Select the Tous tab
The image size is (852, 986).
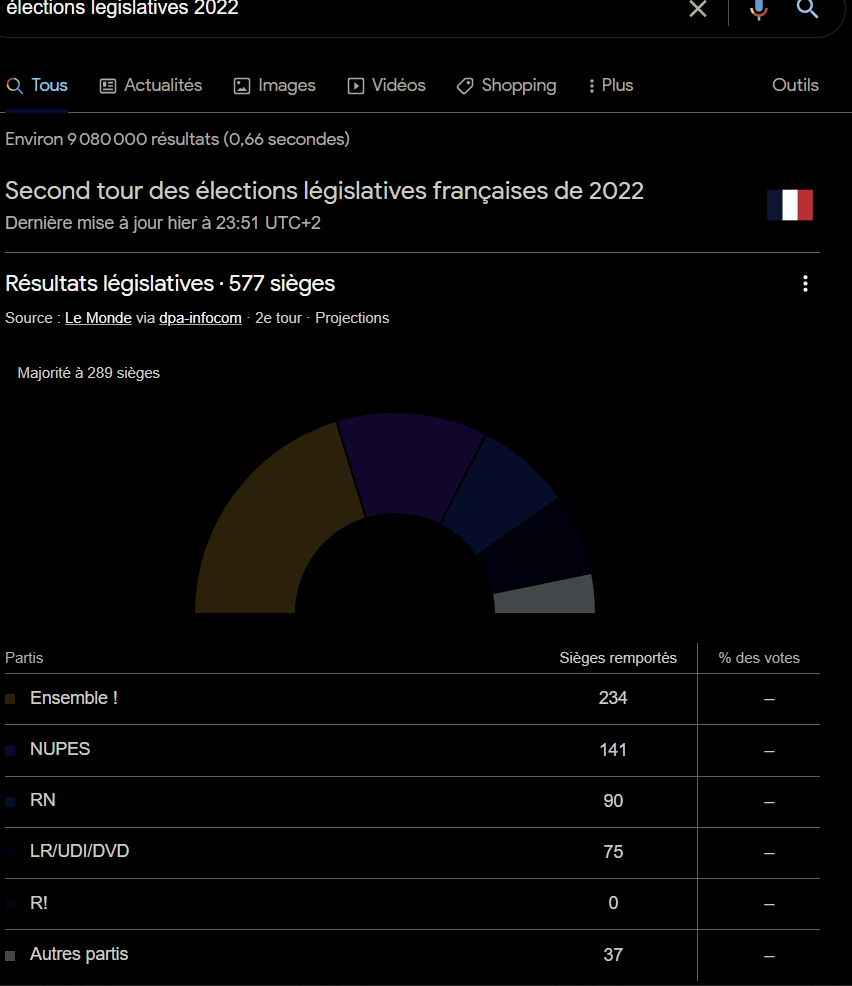37,86
